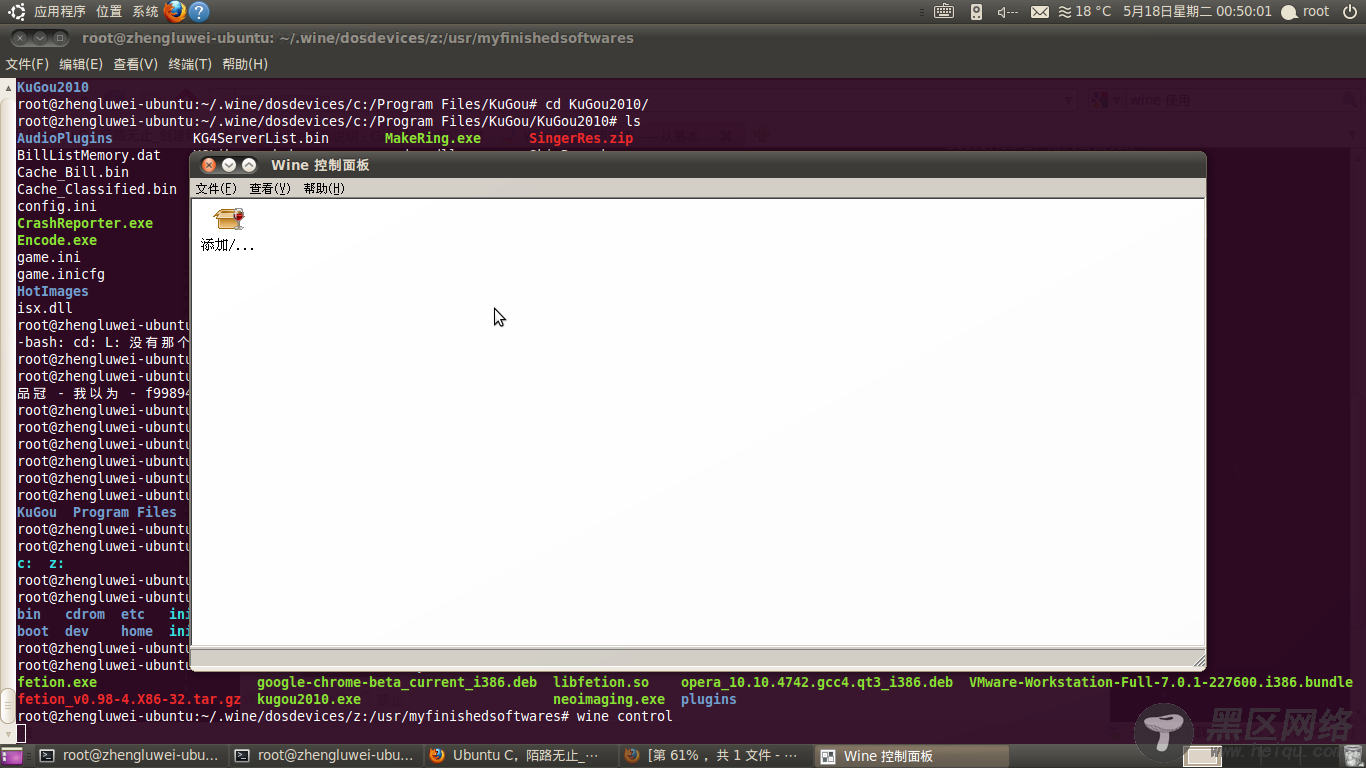Click 'config.ini' in terminal listing
This screenshot has width=1366, height=768.
click(57, 206)
